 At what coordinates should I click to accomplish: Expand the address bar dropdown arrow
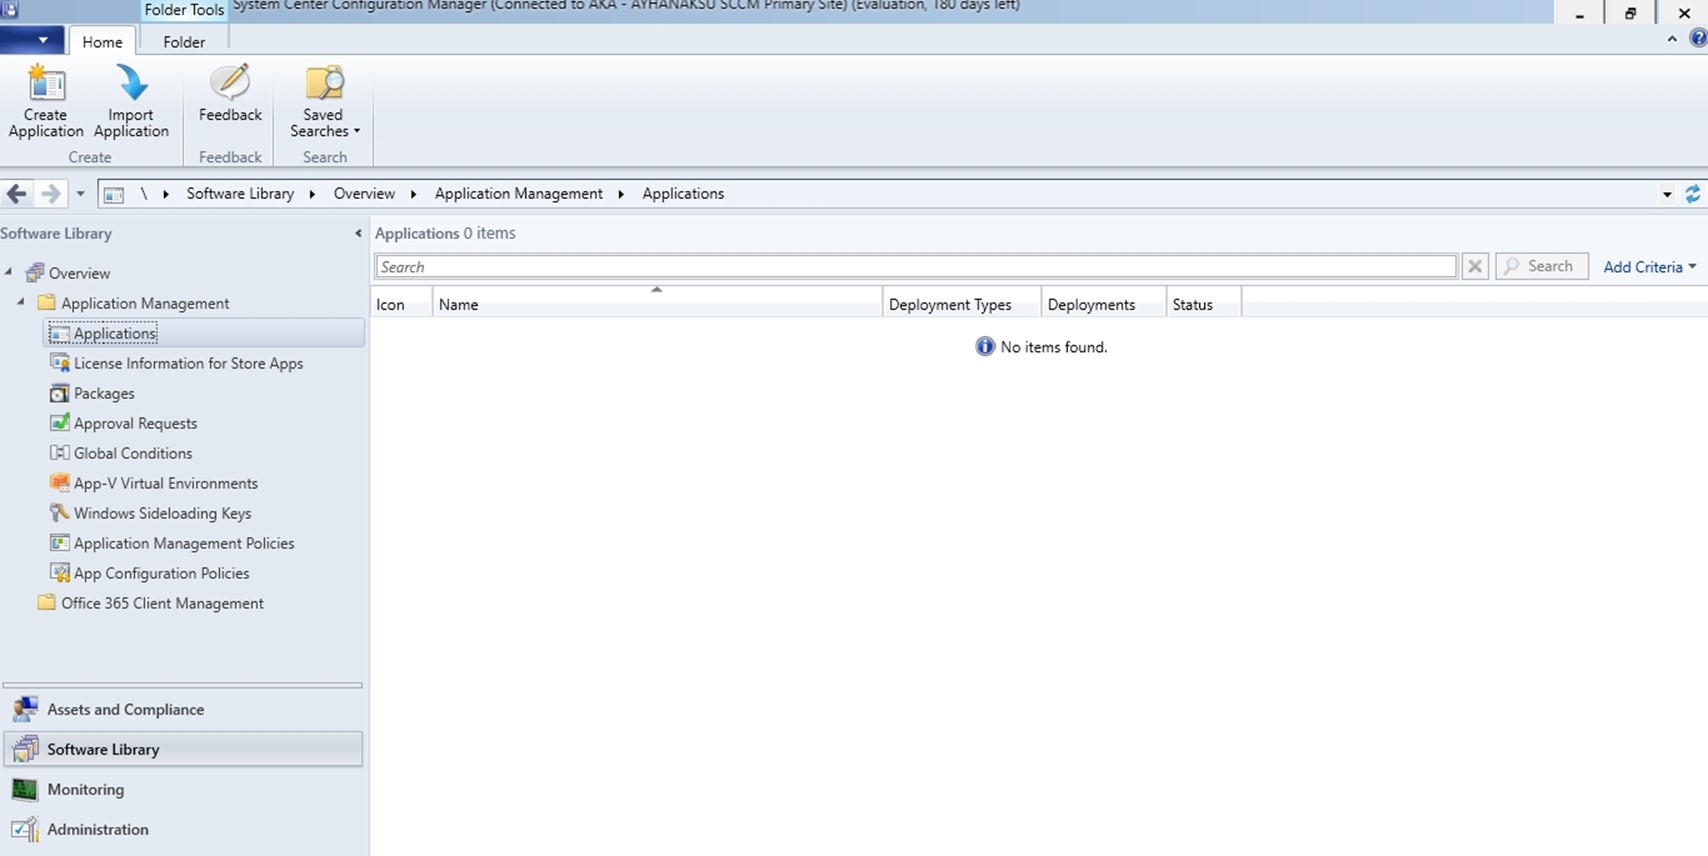(1667, 194)
